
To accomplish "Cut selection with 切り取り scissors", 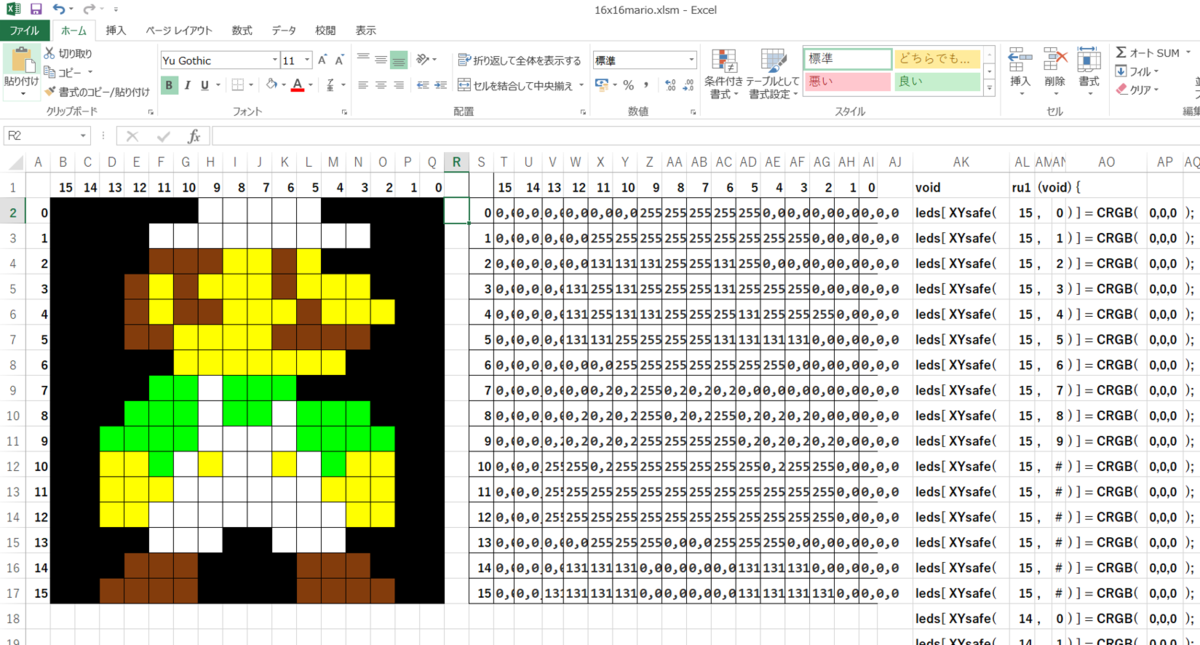I will (x=68, y=53).
